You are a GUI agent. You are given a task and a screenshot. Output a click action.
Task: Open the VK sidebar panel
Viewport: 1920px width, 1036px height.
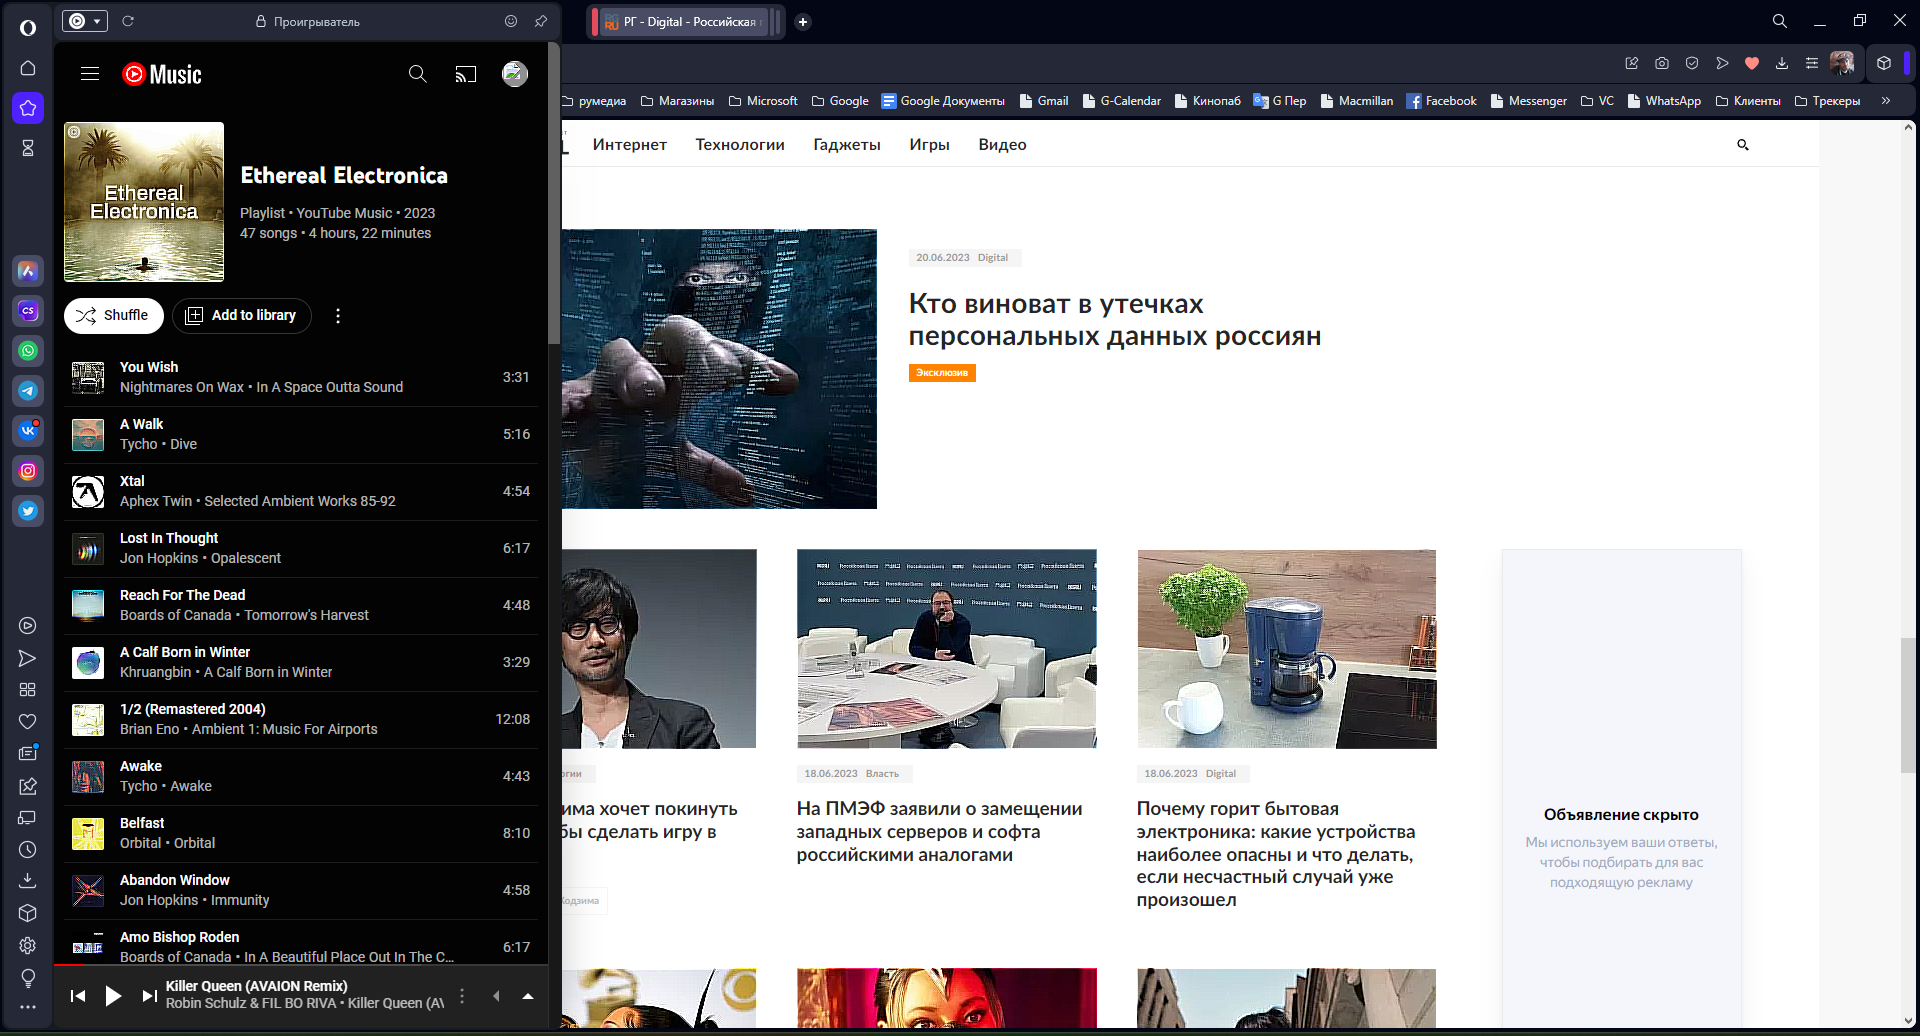point(28,431)
